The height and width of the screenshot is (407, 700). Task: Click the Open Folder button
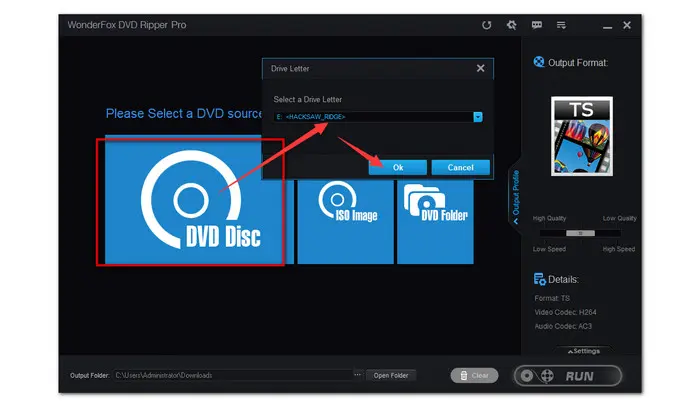coord(391,375)
